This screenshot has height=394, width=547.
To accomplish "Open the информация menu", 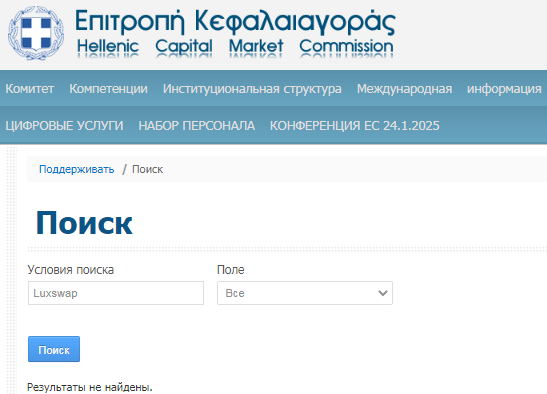I will click(x=504, y=89).
